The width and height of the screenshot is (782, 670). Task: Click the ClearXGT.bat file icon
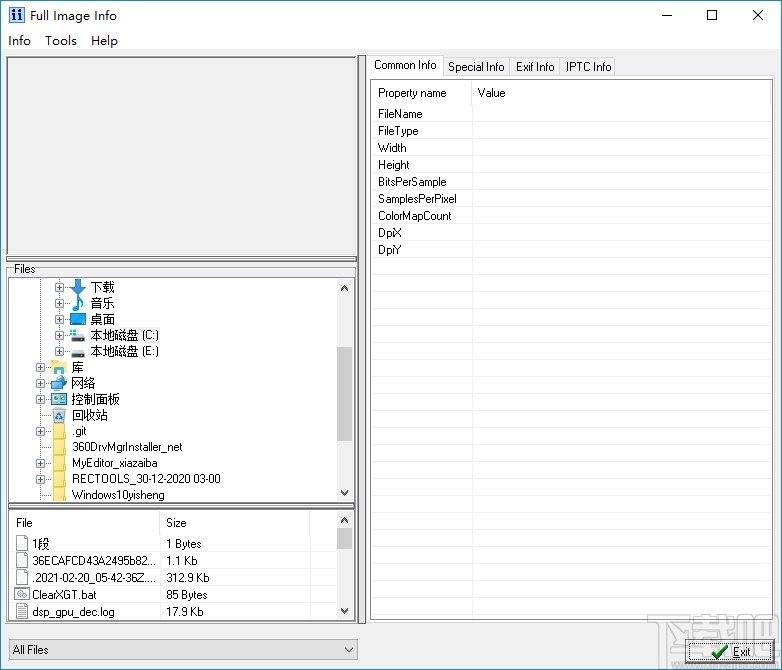click(x=22, y=594)
